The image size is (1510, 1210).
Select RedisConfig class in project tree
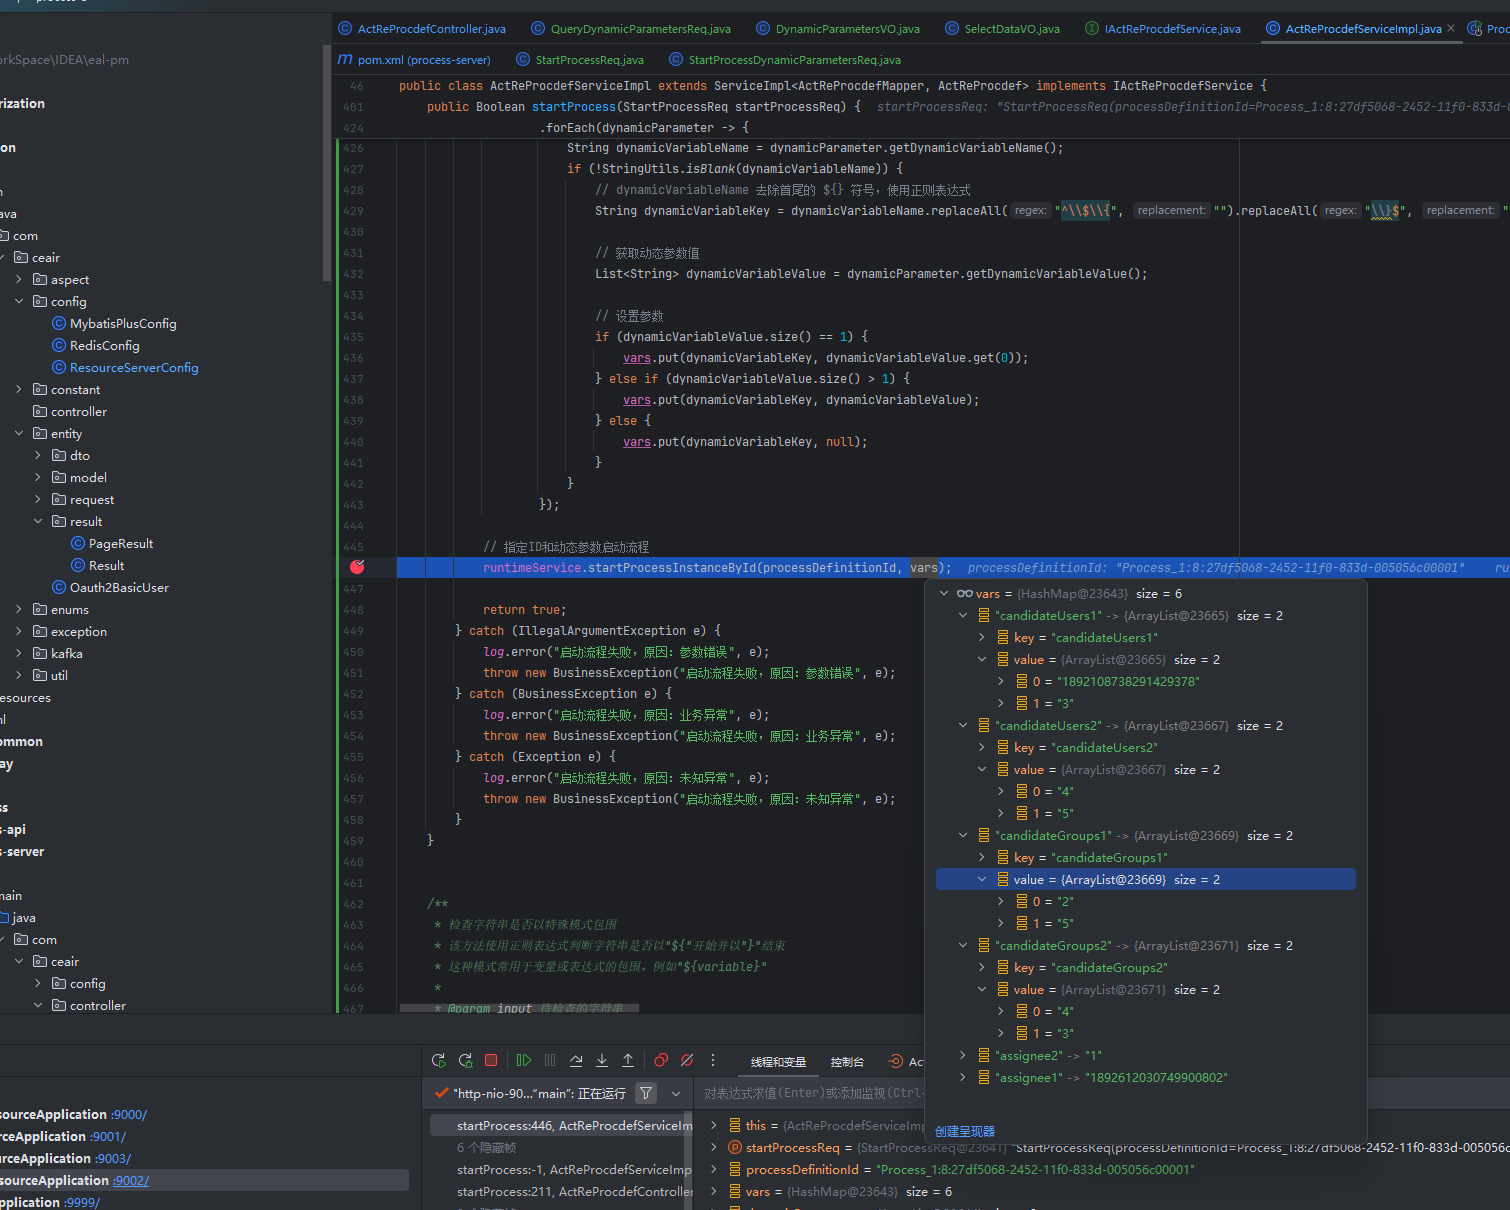104,345
